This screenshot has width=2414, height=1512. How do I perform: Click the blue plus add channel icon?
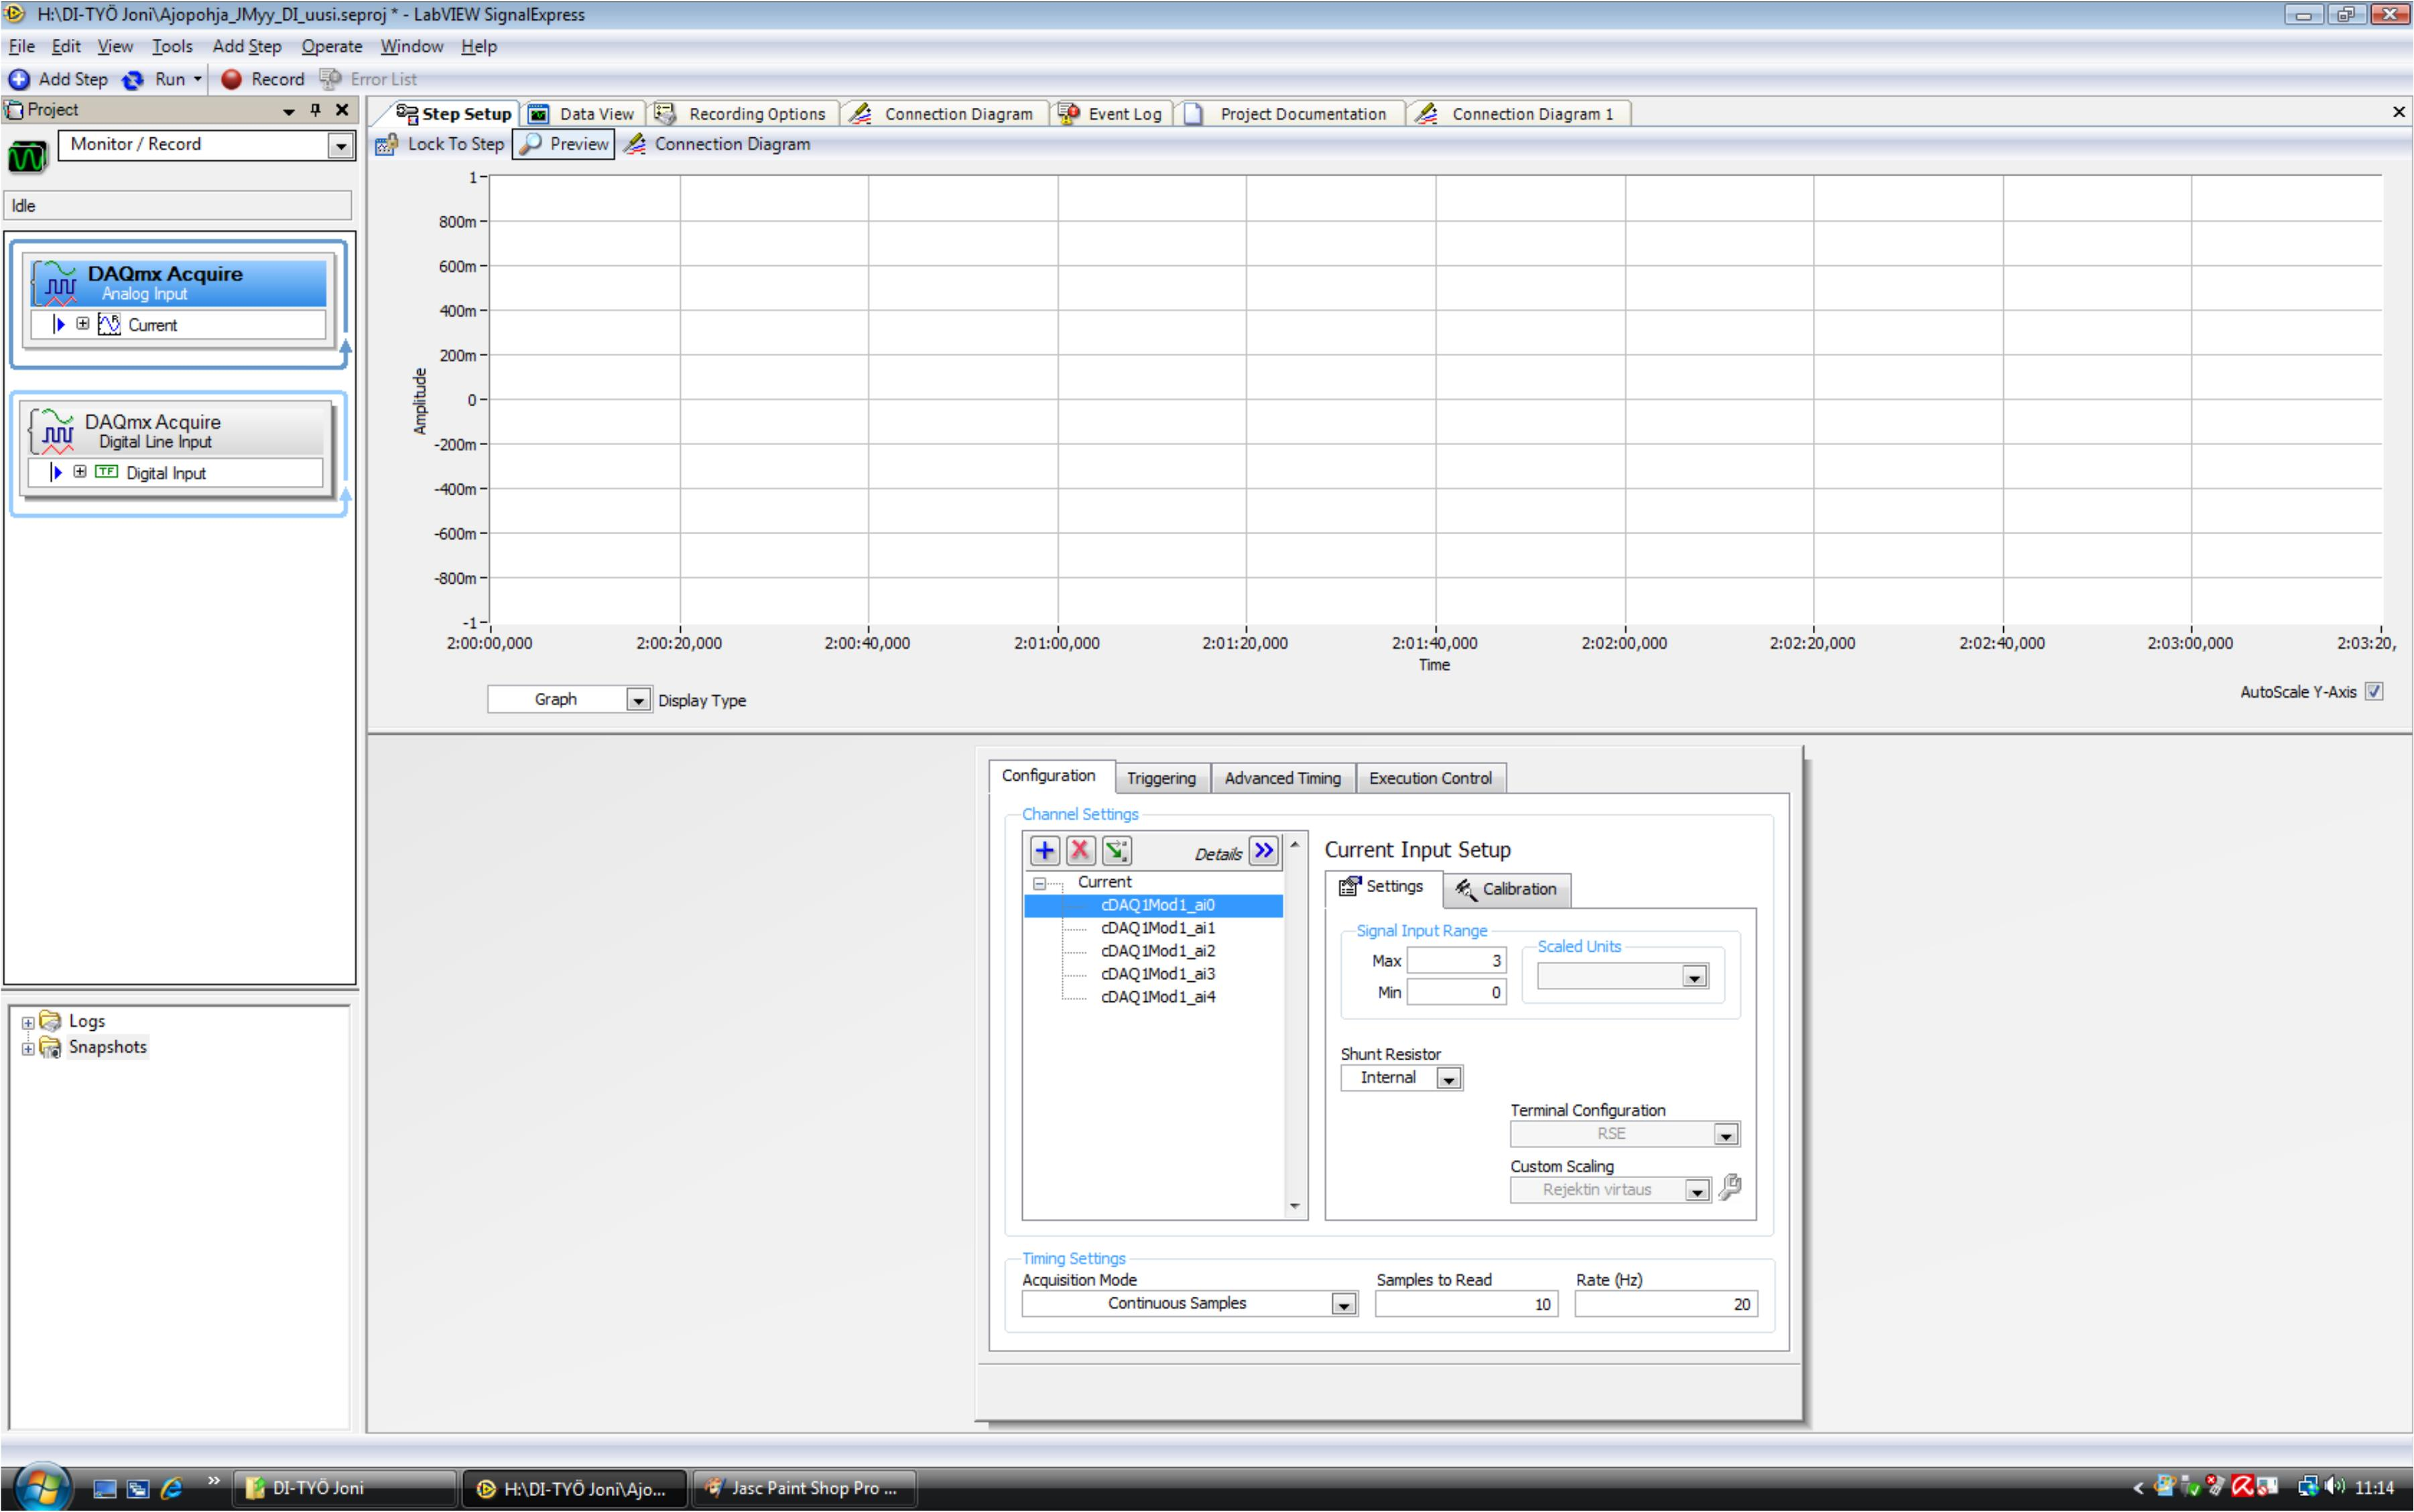[x=1044, y=850]
